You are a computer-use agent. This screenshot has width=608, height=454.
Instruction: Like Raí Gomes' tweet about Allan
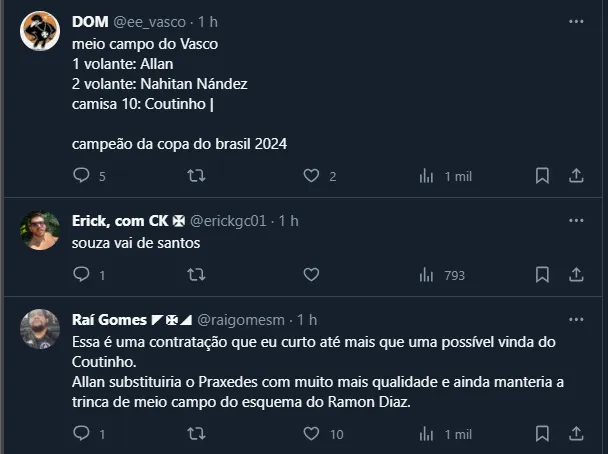coord(311,434)
